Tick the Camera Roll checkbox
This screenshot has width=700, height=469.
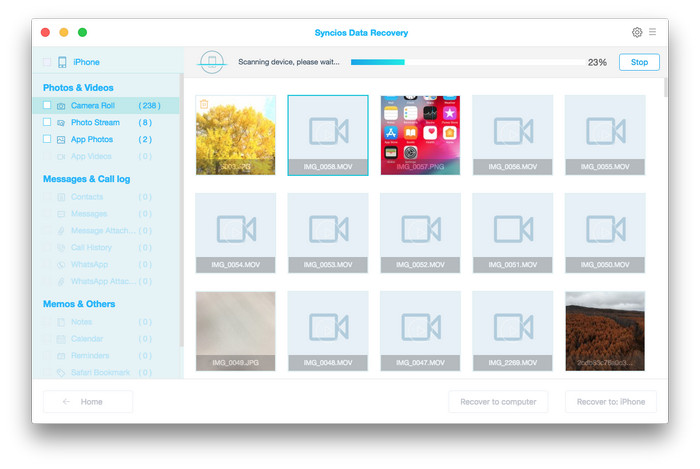47,105
